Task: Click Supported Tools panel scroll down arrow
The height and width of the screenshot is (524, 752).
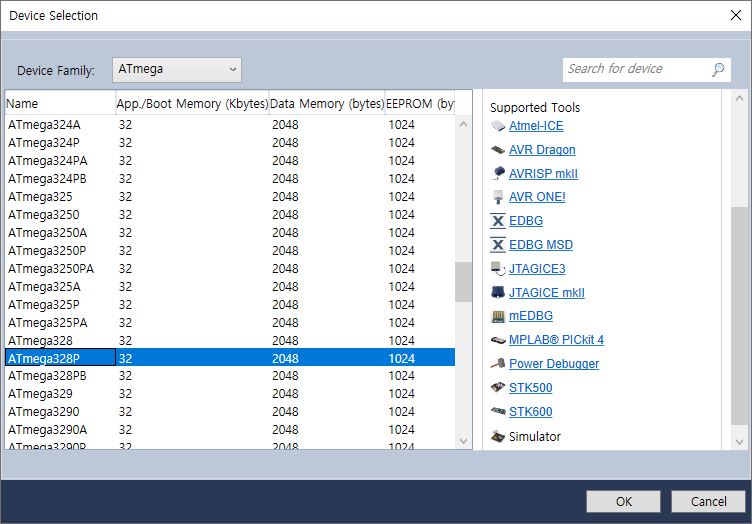Action: click(739, 442)
